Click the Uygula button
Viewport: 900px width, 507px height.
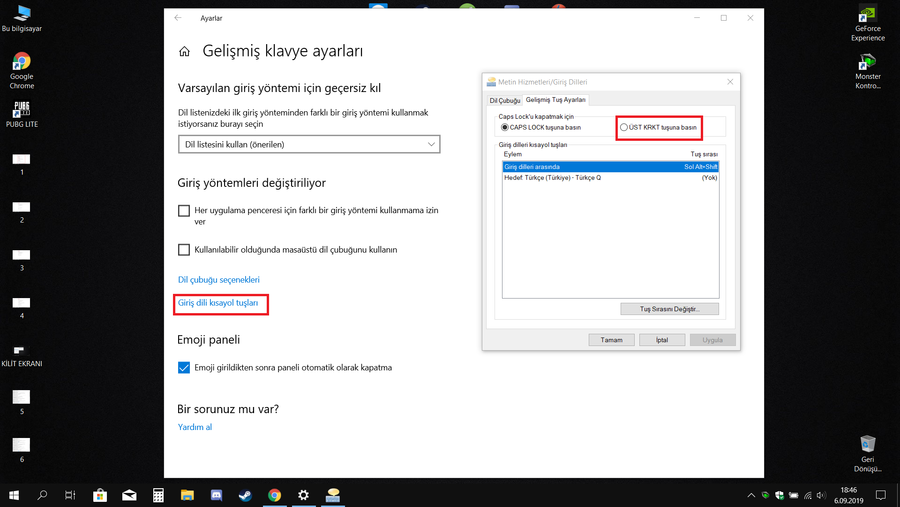(x=712, y=340)
